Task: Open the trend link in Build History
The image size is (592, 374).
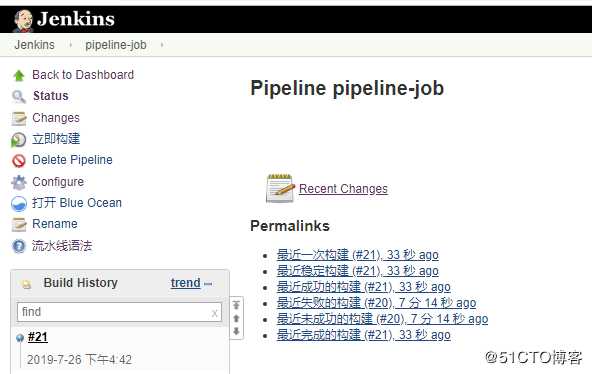Action: click(x=185, y=283)
